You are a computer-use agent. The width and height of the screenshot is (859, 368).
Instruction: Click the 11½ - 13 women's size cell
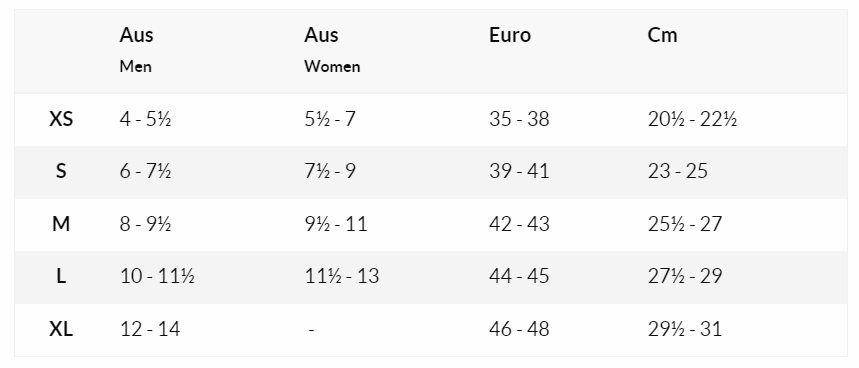[341, 277]
